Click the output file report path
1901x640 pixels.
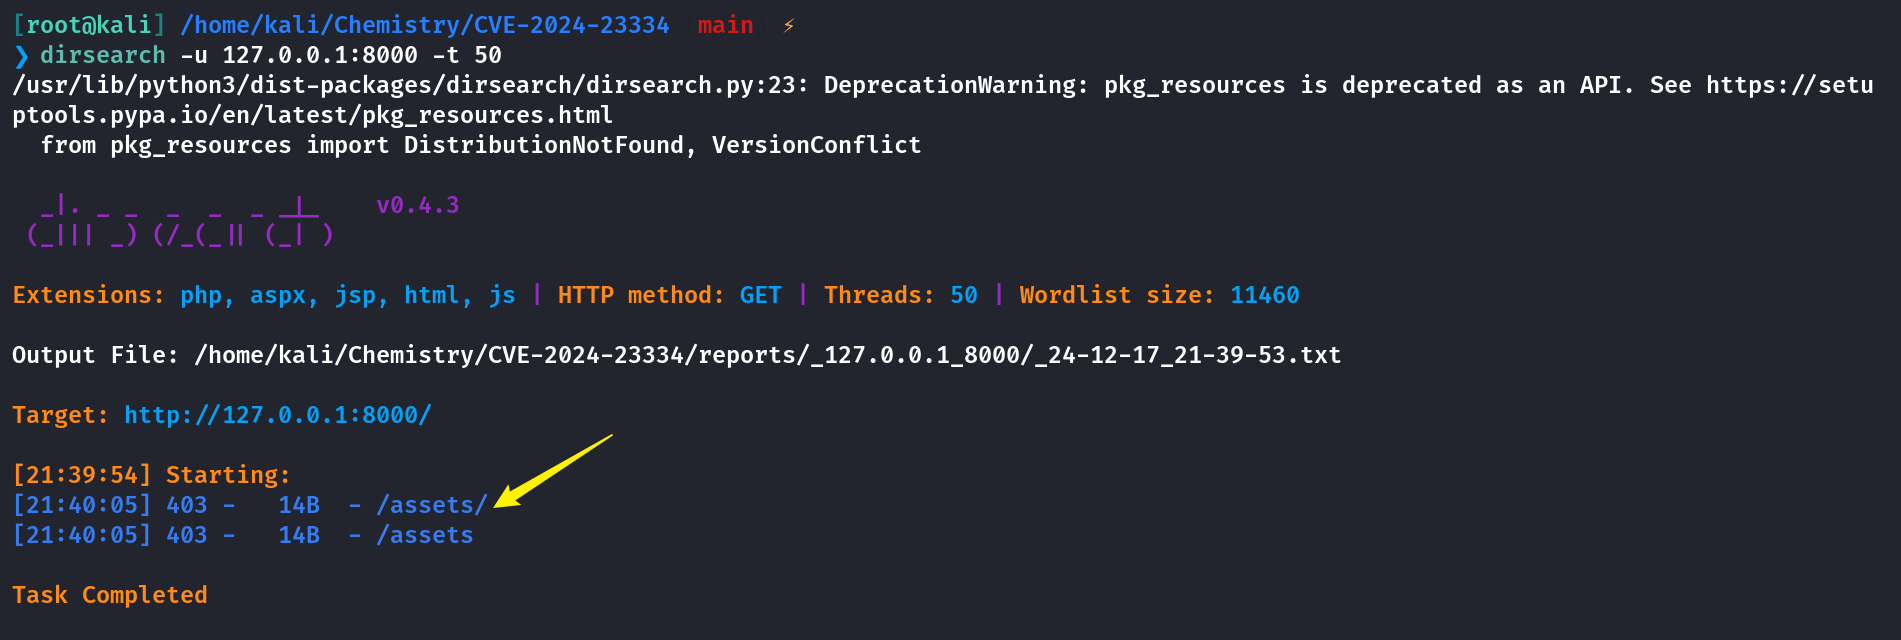click(768, 355)
